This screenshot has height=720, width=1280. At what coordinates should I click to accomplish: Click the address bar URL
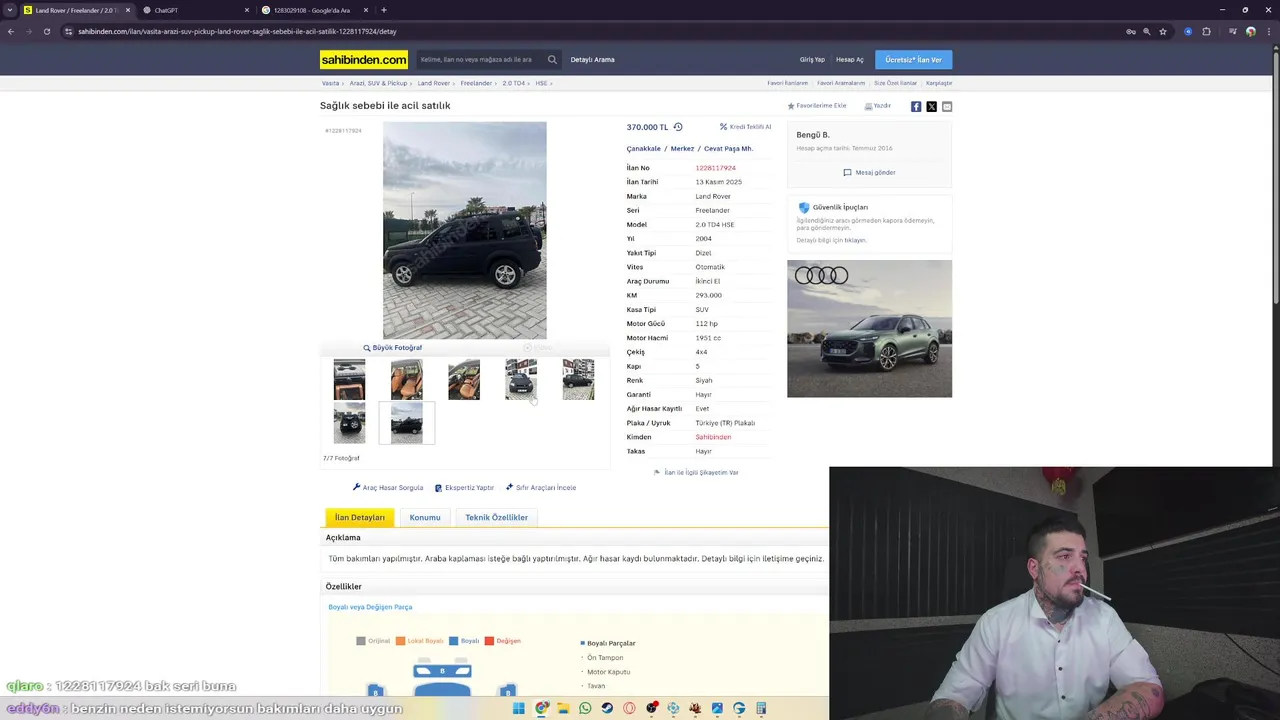(237, 31)
